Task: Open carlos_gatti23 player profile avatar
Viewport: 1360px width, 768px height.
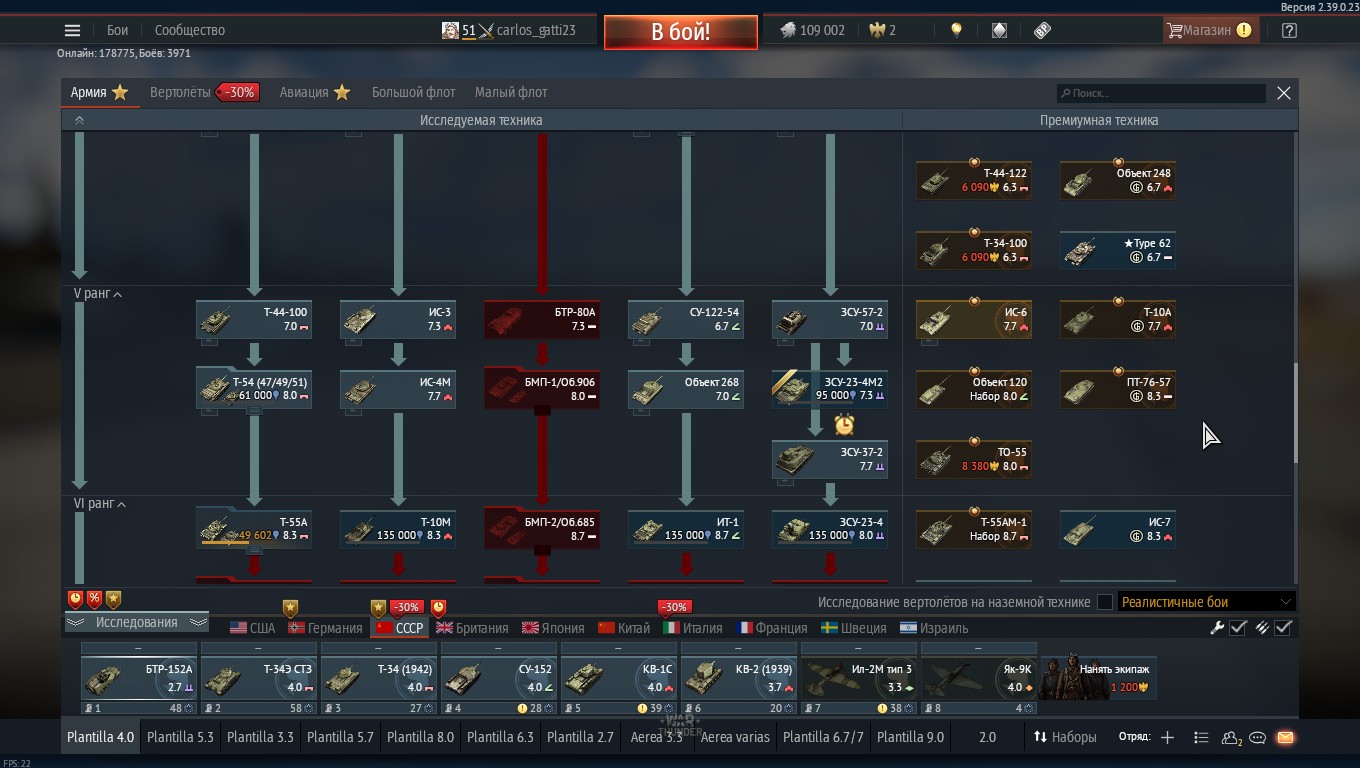Action: pos(450,30)
